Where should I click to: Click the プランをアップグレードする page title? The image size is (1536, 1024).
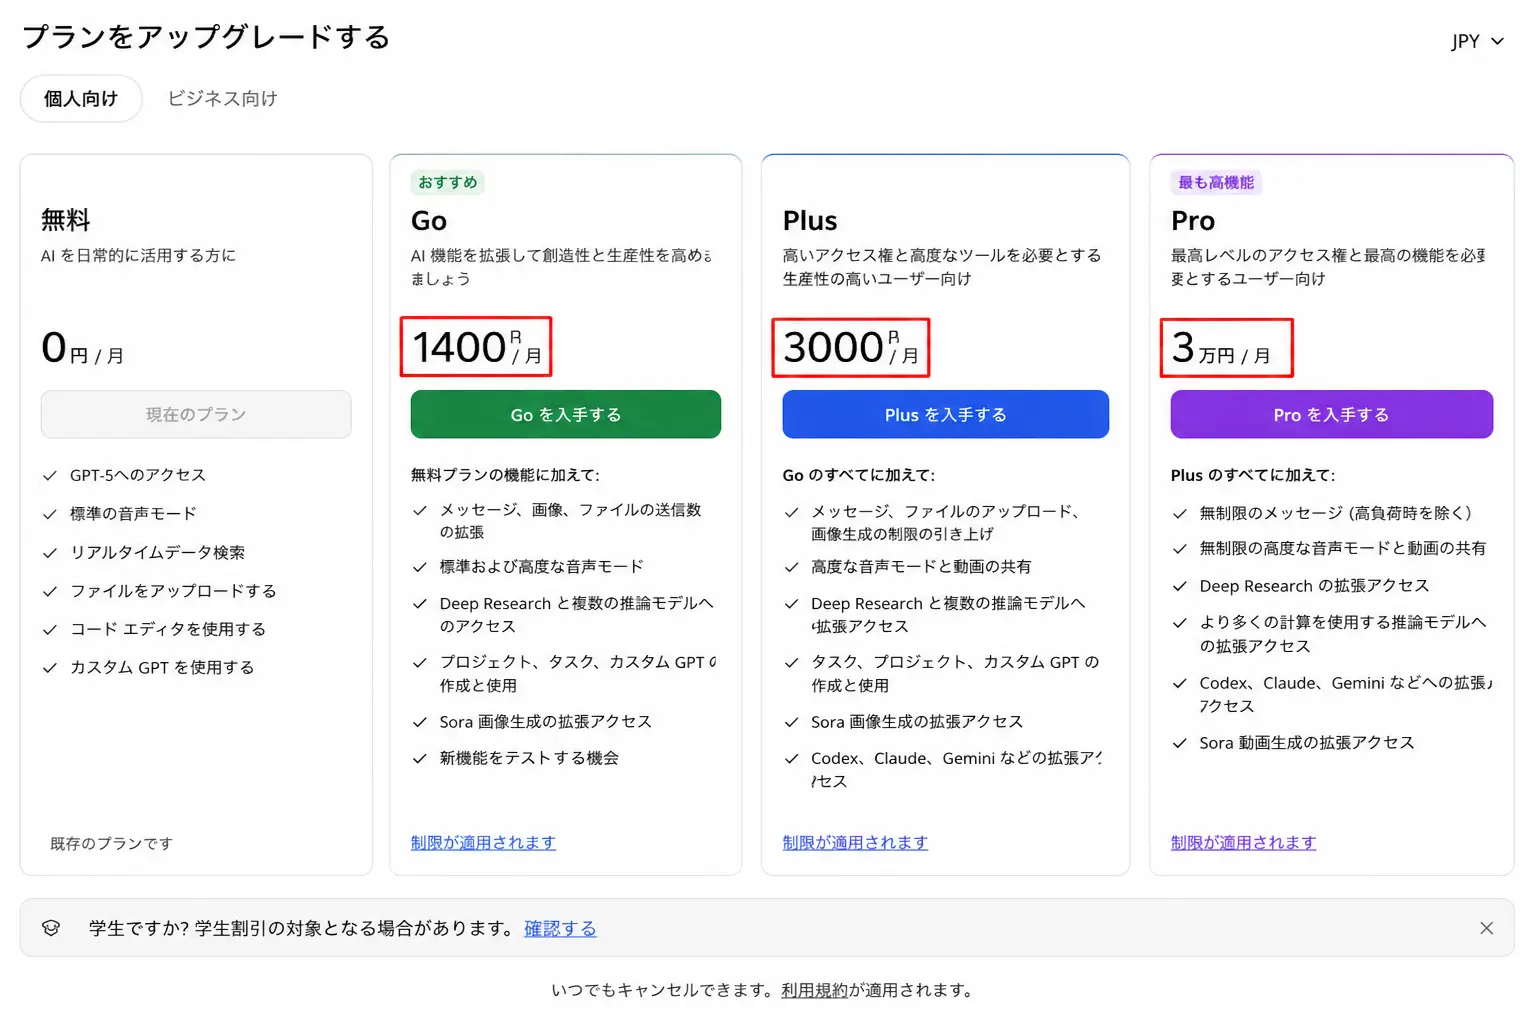(206, 37)
